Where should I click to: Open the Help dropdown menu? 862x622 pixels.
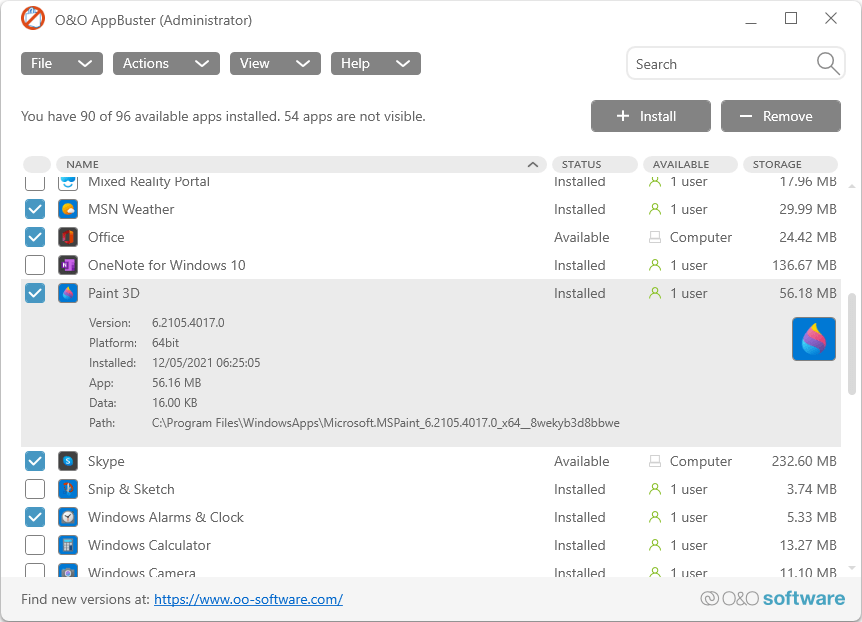coord(375,63)
